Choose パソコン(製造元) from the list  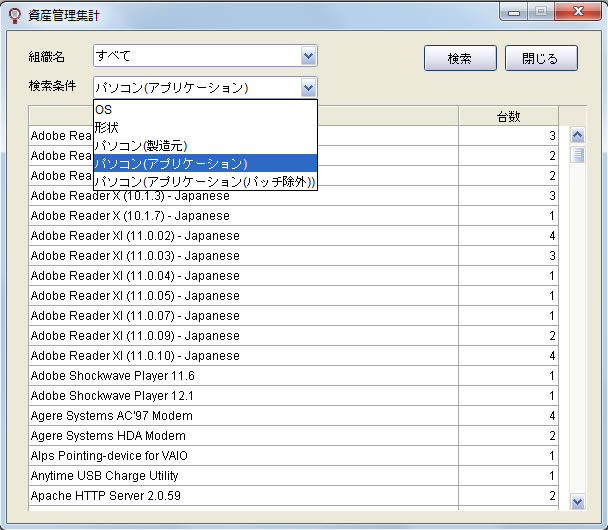coord(206,145)
